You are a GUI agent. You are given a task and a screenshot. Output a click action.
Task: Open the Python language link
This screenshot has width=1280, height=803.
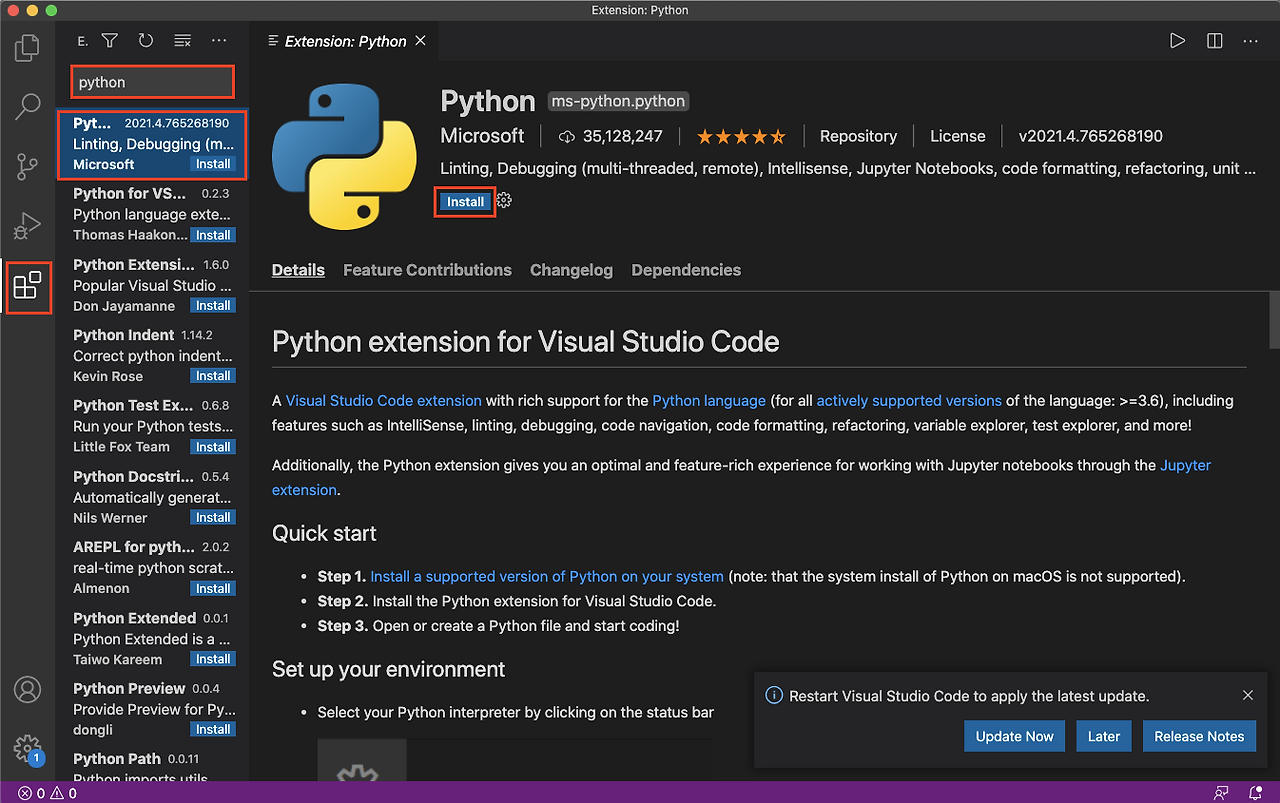coord(709,400)
